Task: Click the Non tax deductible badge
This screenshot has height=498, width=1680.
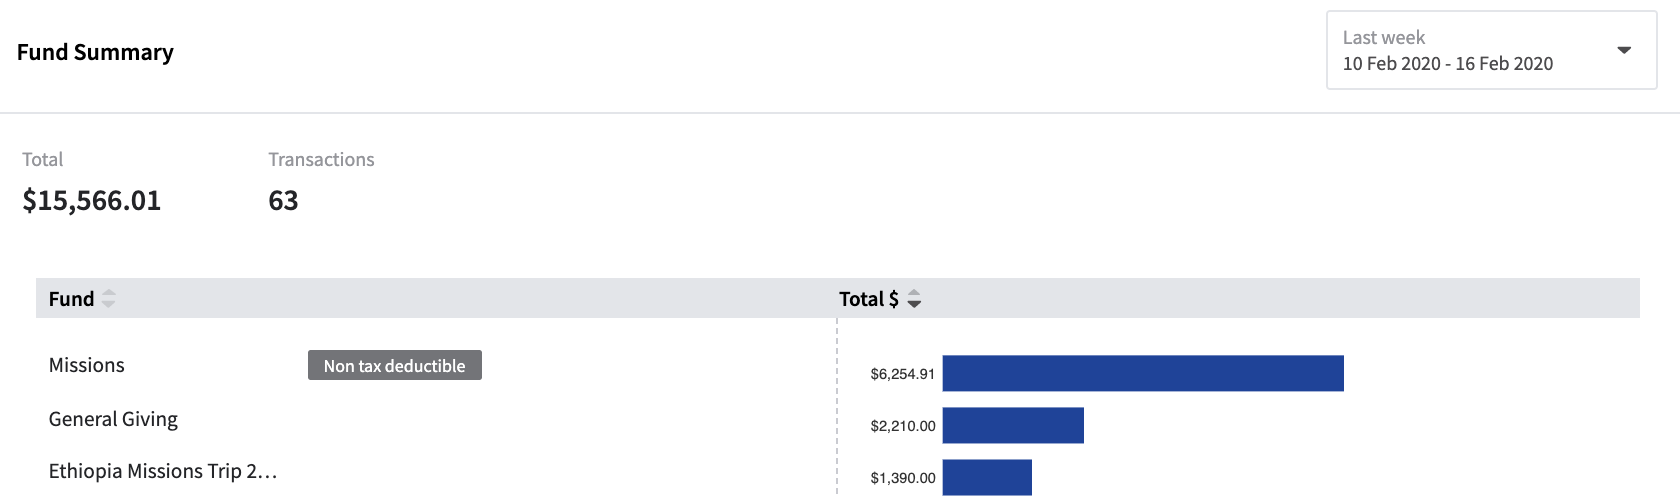Action: pyautogui.click(x=394, y=365)
